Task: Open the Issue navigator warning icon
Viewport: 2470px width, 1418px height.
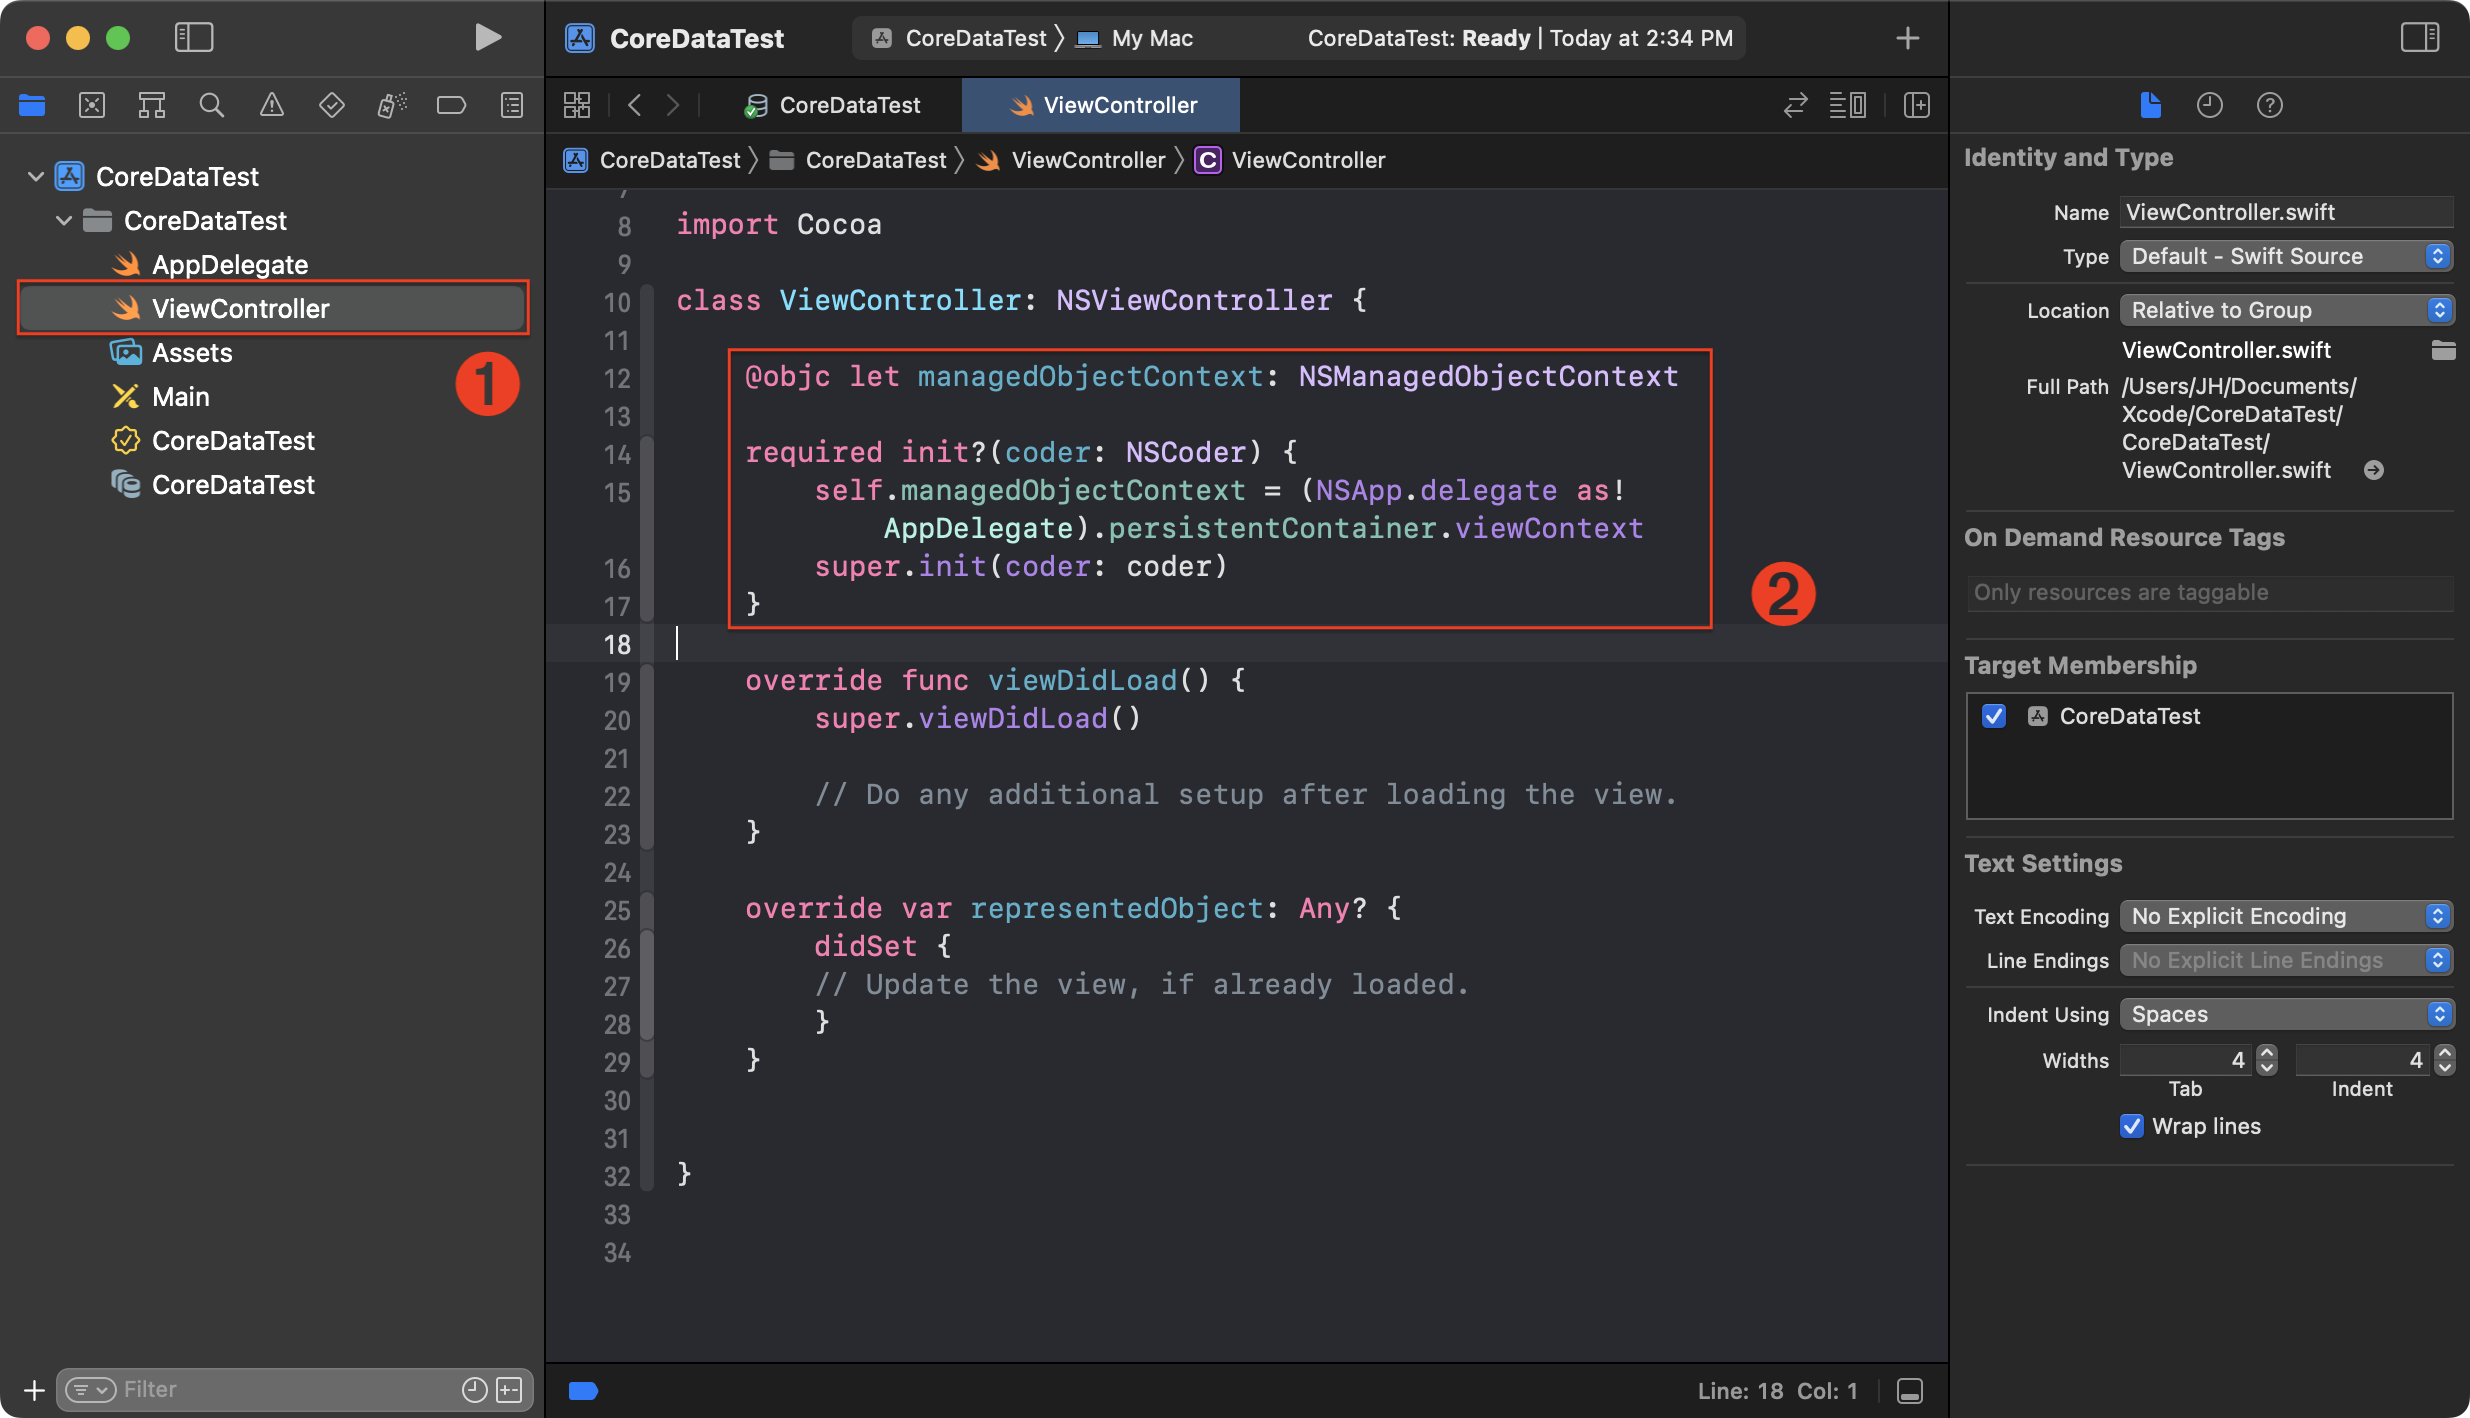Action: click(271, 105)
